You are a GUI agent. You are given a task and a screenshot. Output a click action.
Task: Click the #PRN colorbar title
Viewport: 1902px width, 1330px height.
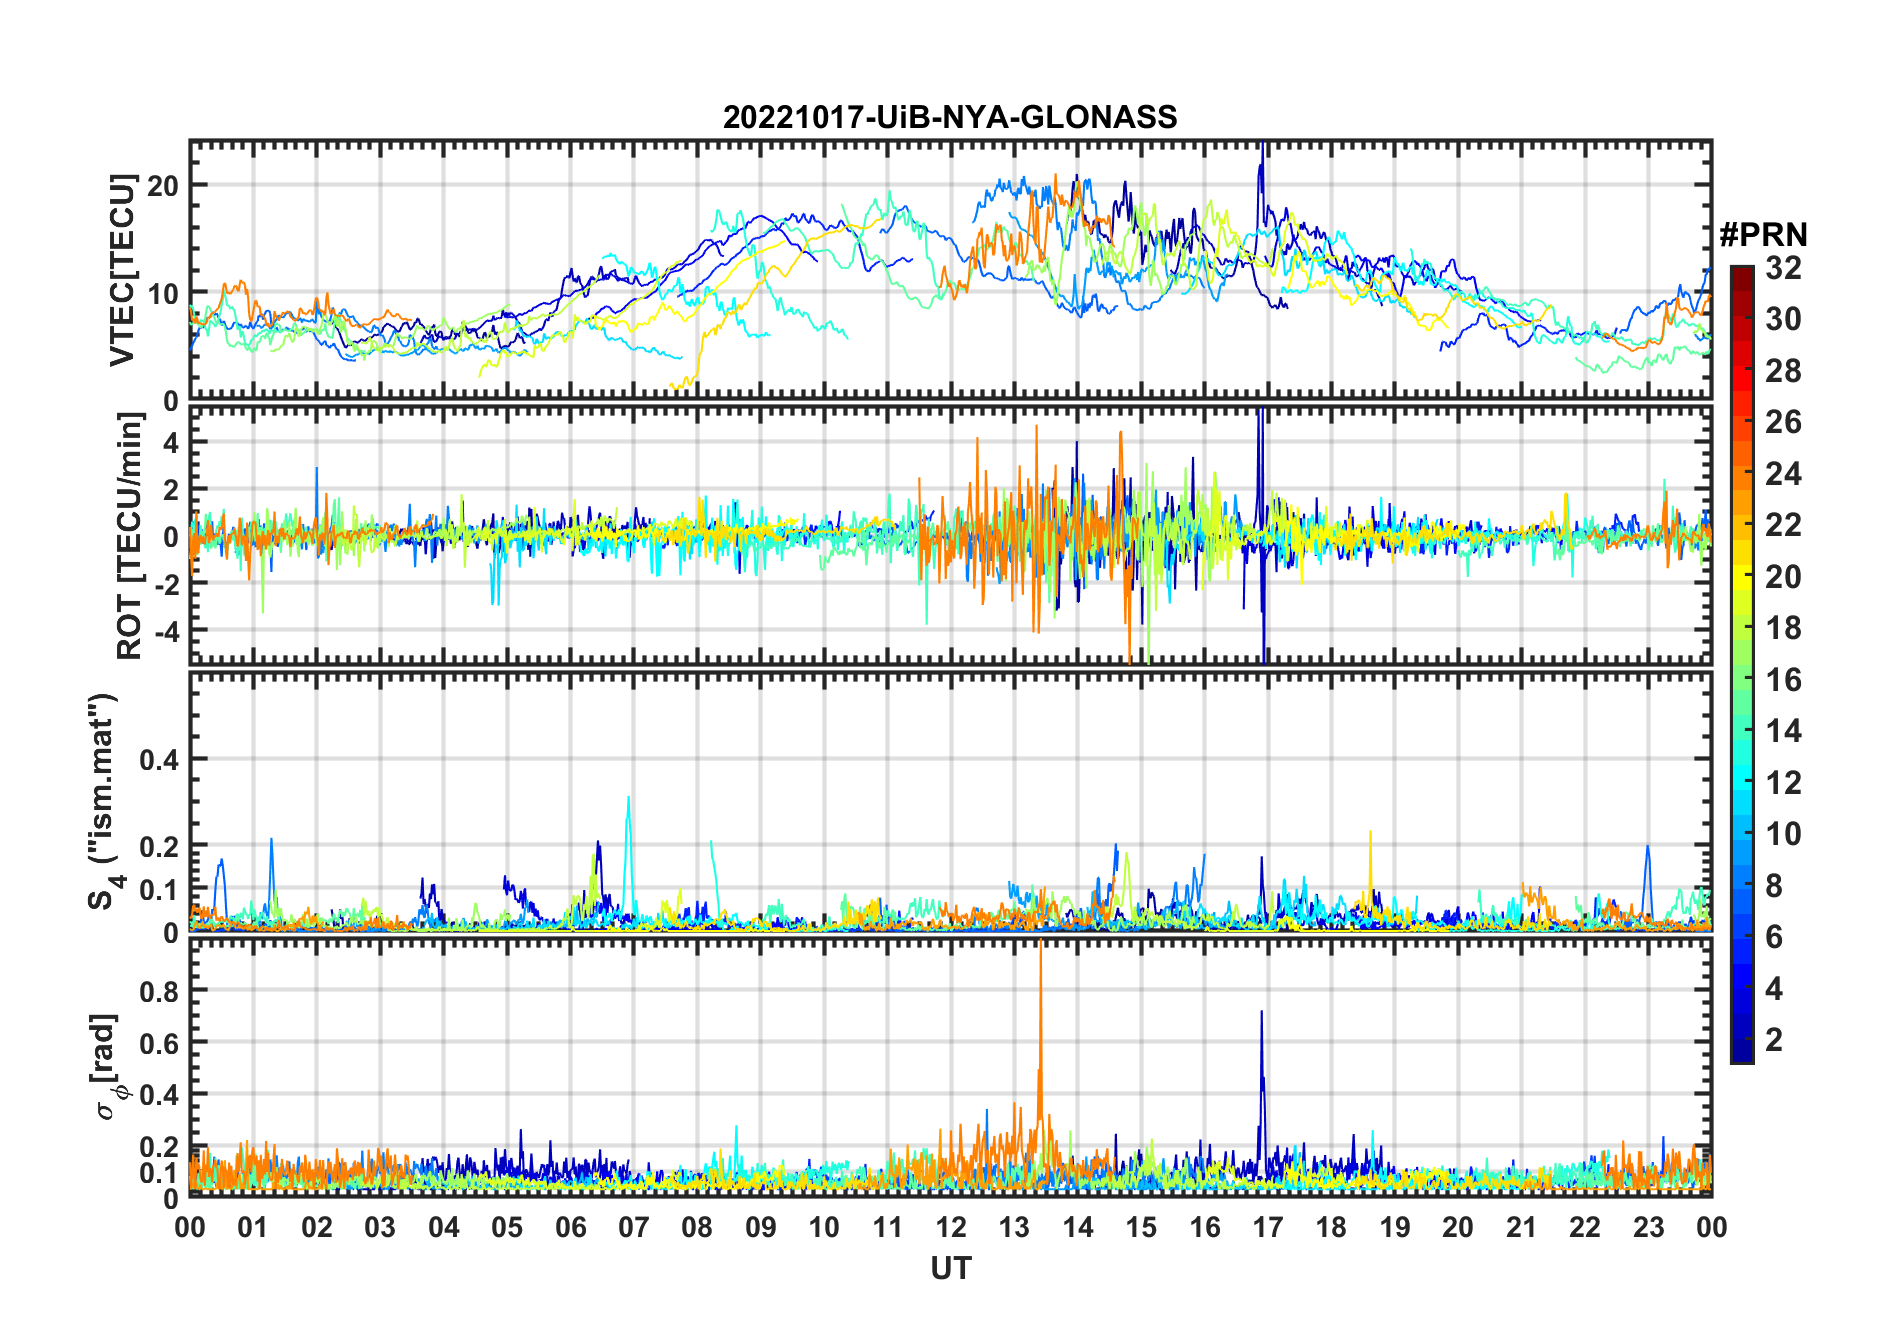point(1763,235)
